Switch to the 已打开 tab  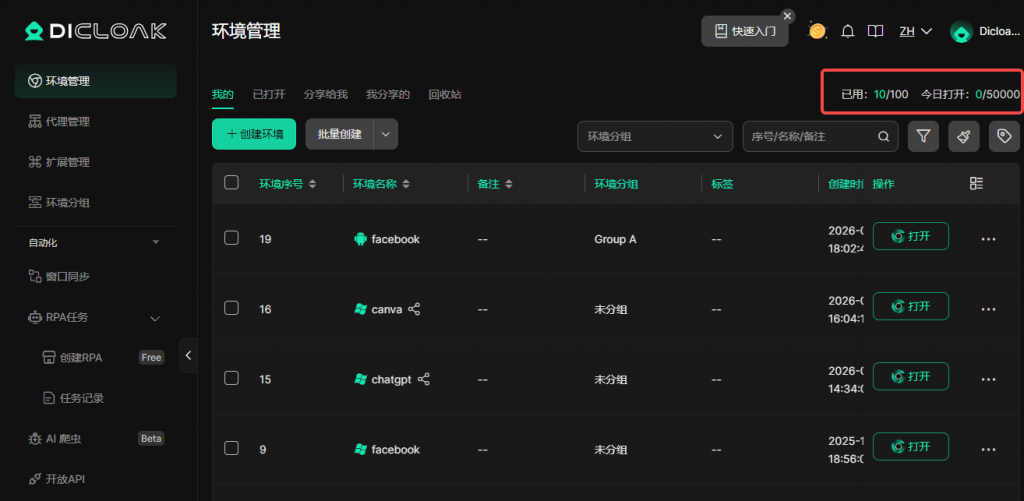click(x=268, y=94)
